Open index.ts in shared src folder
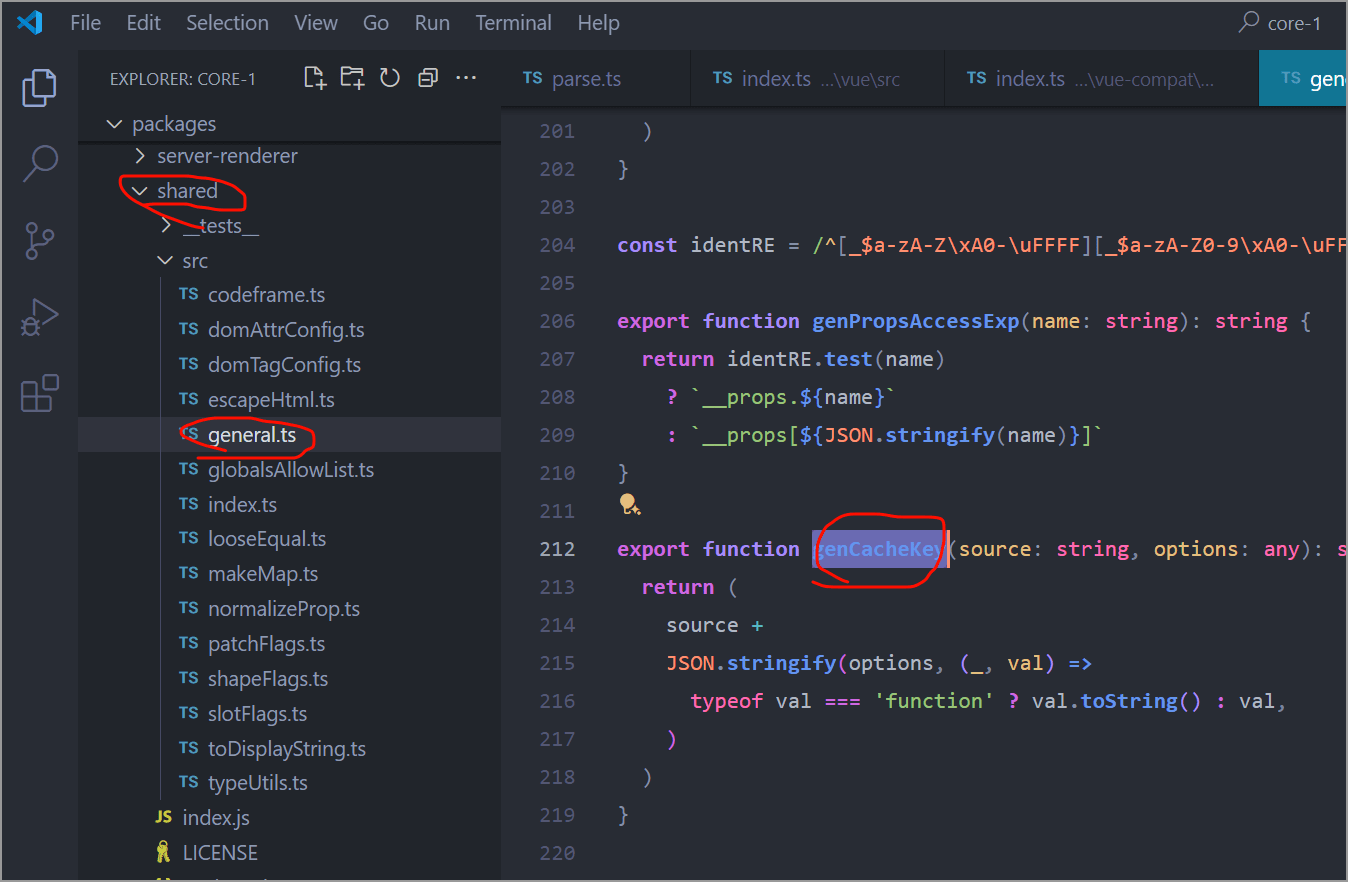 pos(242,505)
